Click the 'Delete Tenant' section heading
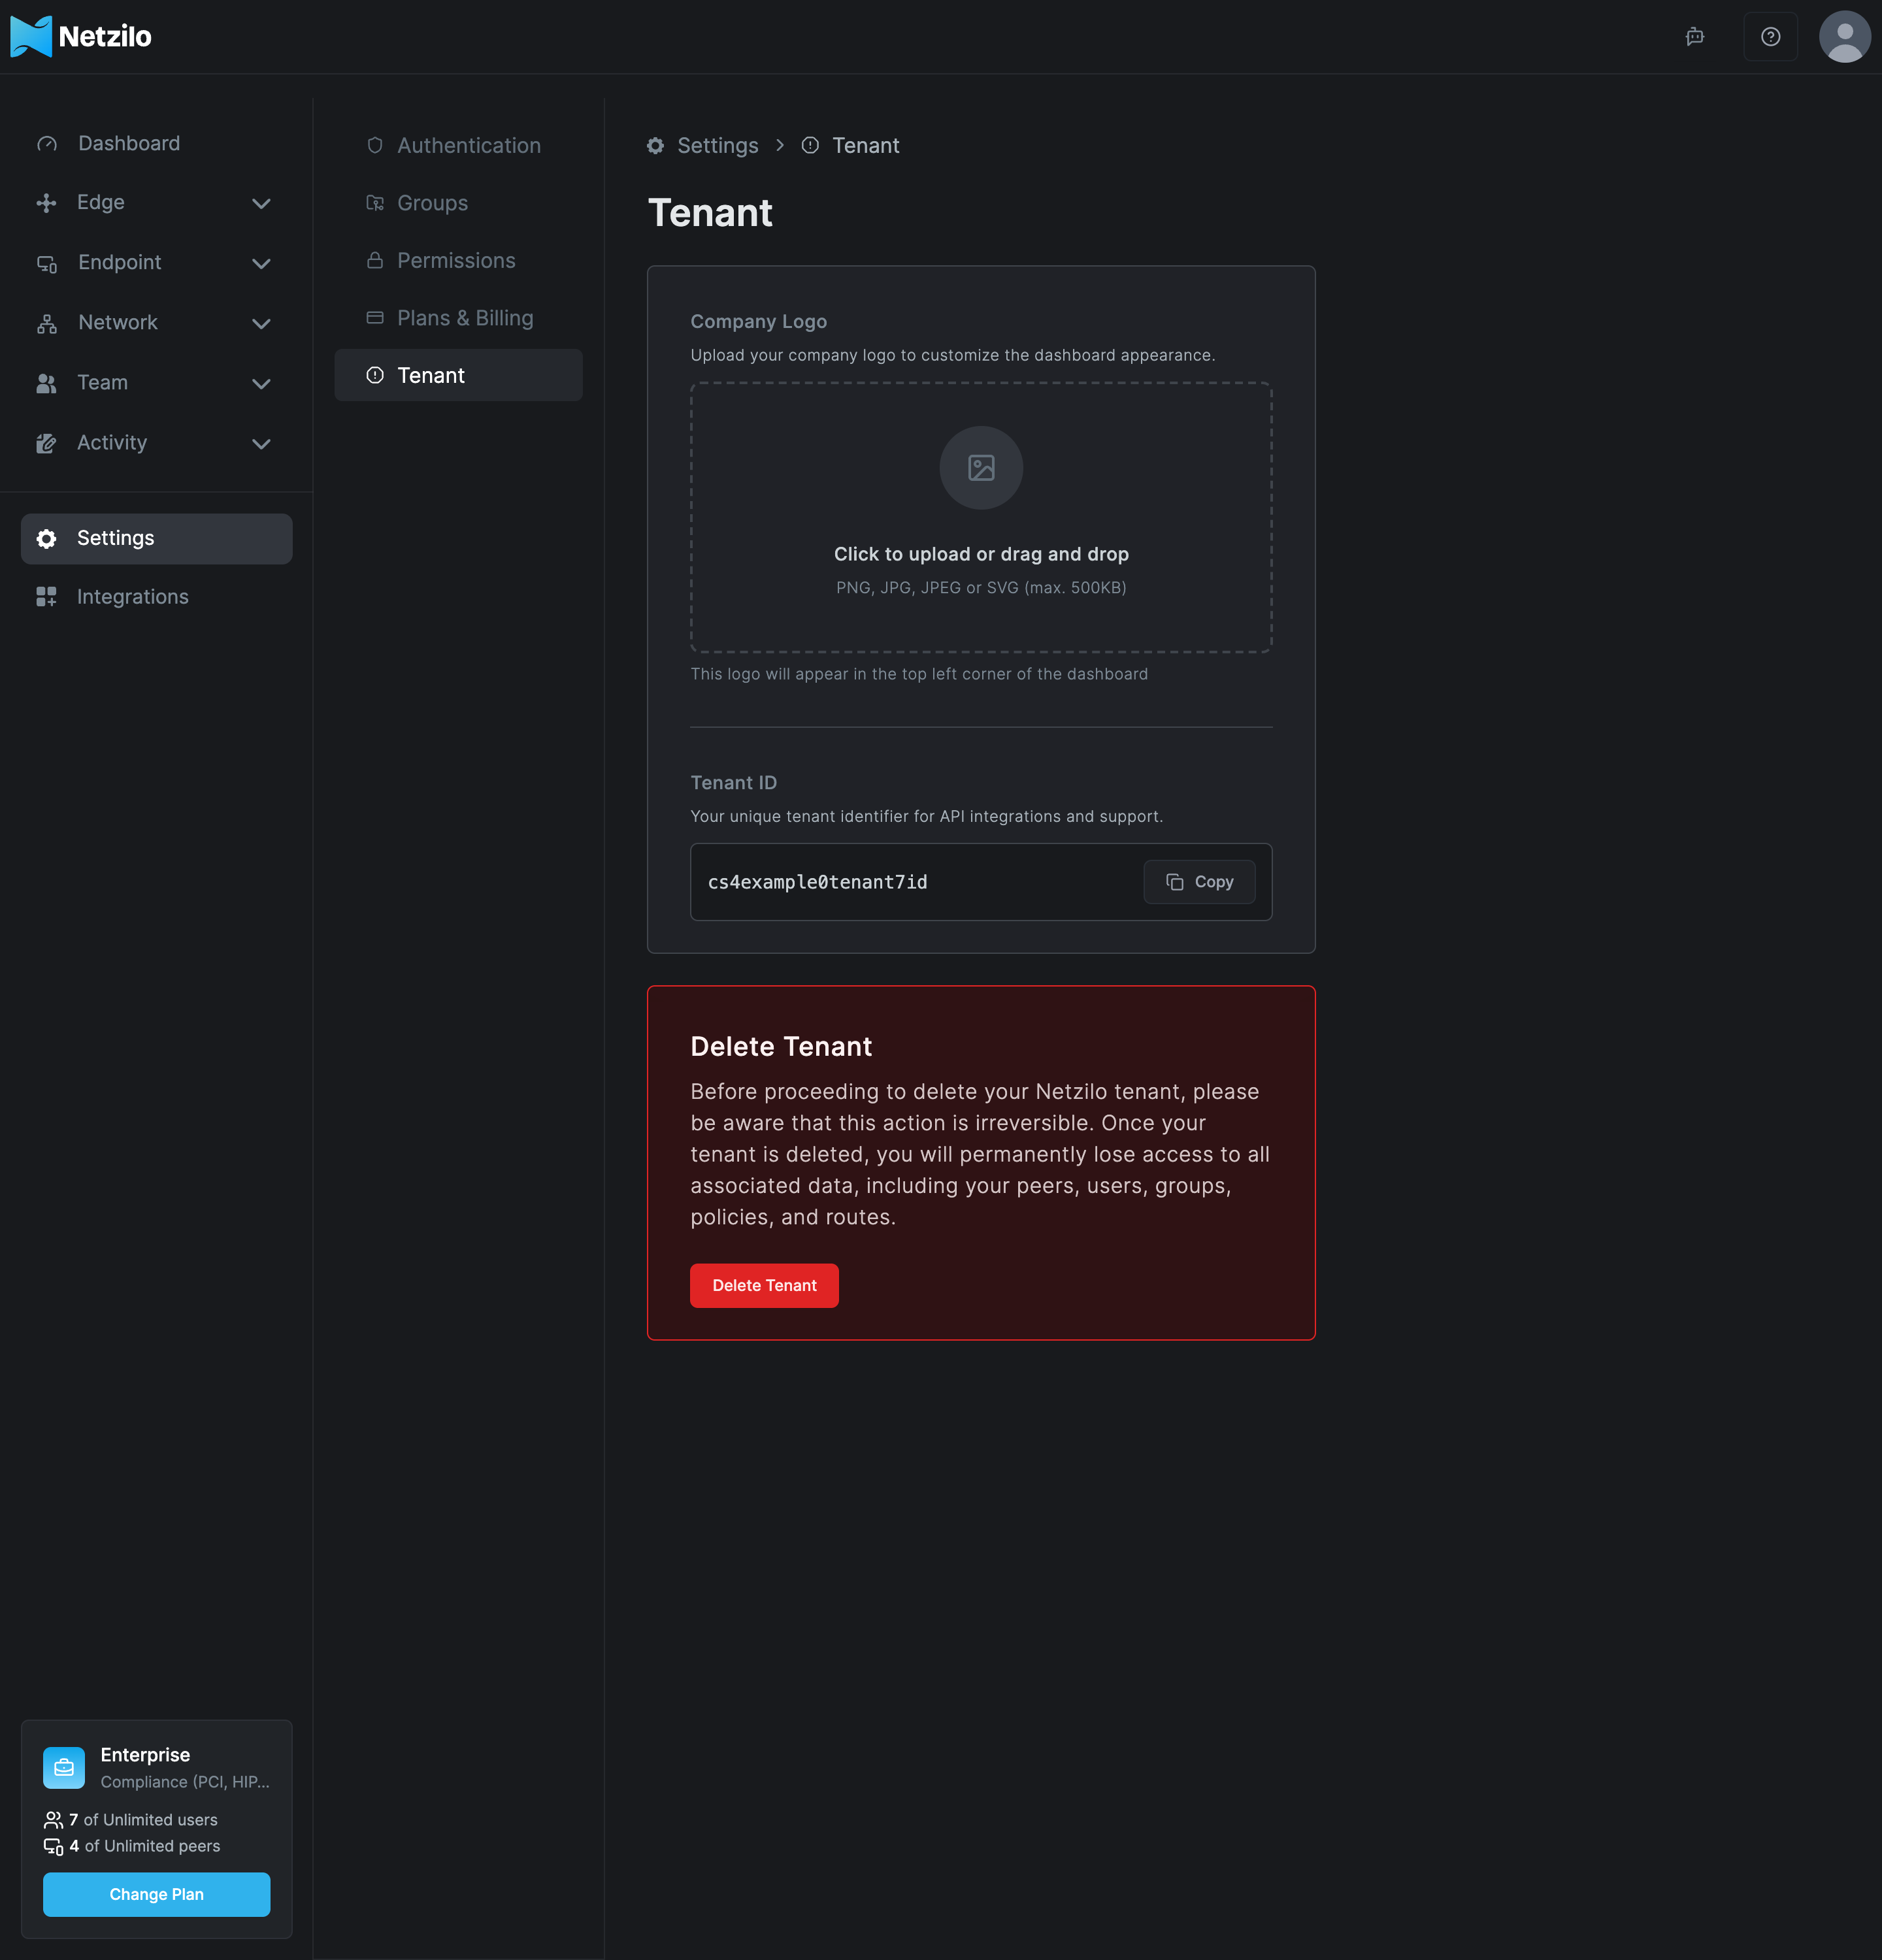This screenshot has width=1882, height=1960. click(781, 1047)
